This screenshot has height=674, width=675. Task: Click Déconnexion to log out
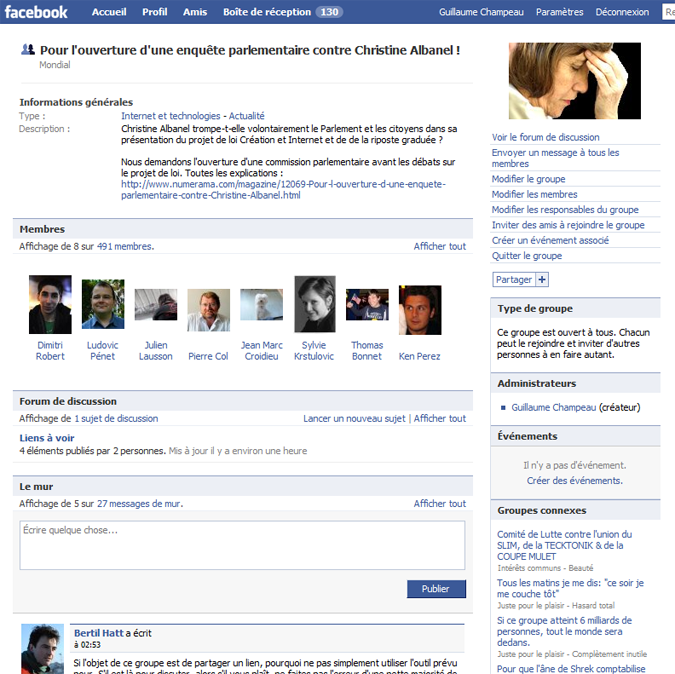click(x=622, y=12)
